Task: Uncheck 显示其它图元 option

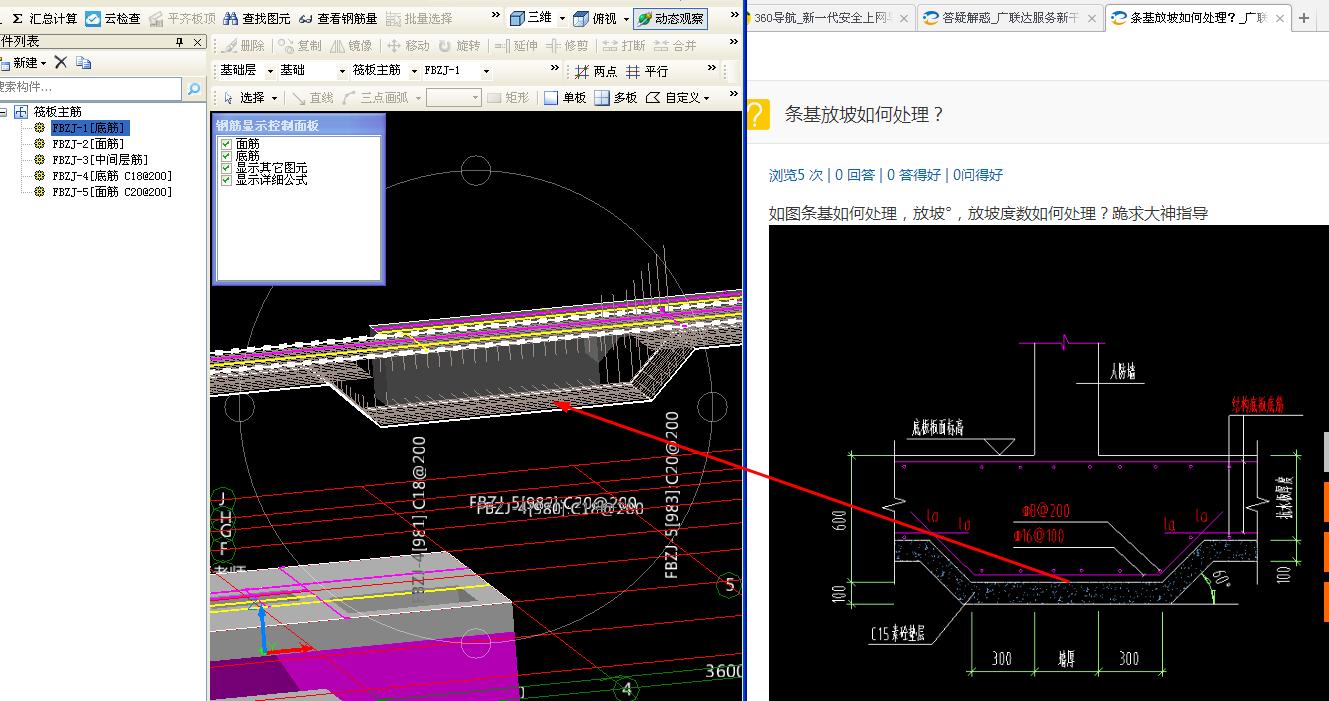Action: [x=226, y=169]
